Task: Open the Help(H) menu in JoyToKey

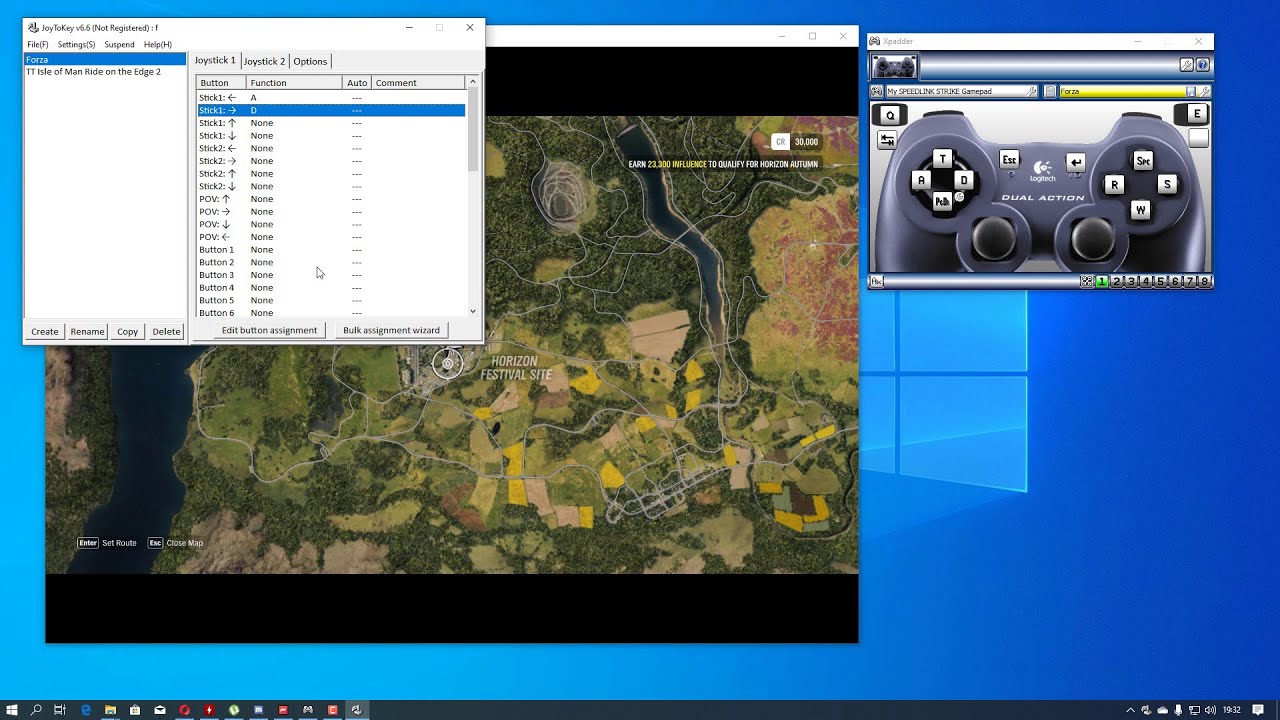Action: [158, 44]
